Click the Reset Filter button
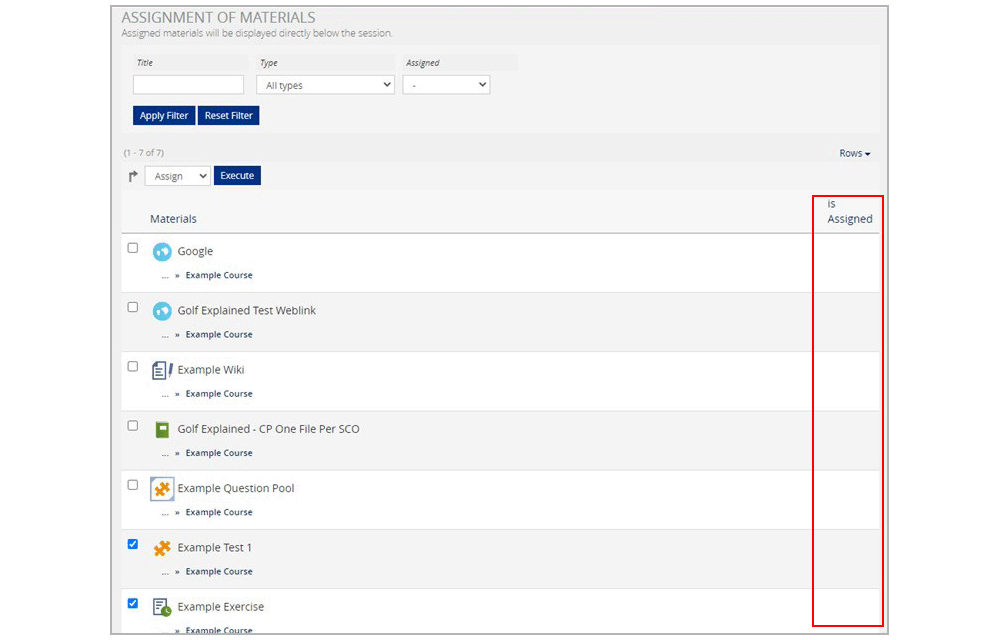 pyautogui.click(x=228, y=115)
